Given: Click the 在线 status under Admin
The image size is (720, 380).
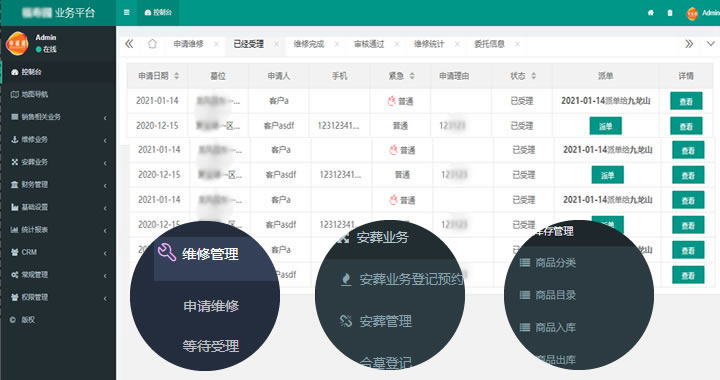Looking at the screenshot, I should pyautogui.click(x=46, y=49).
